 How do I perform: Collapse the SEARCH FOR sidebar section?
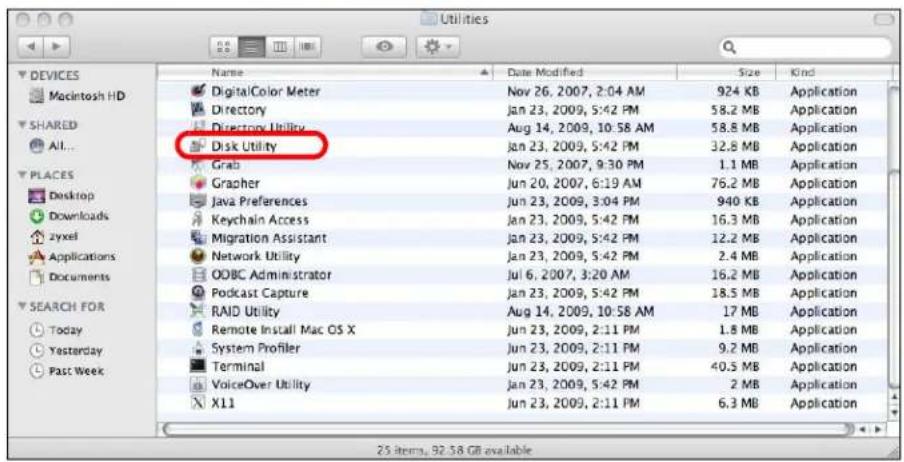[x=22, y=307]
